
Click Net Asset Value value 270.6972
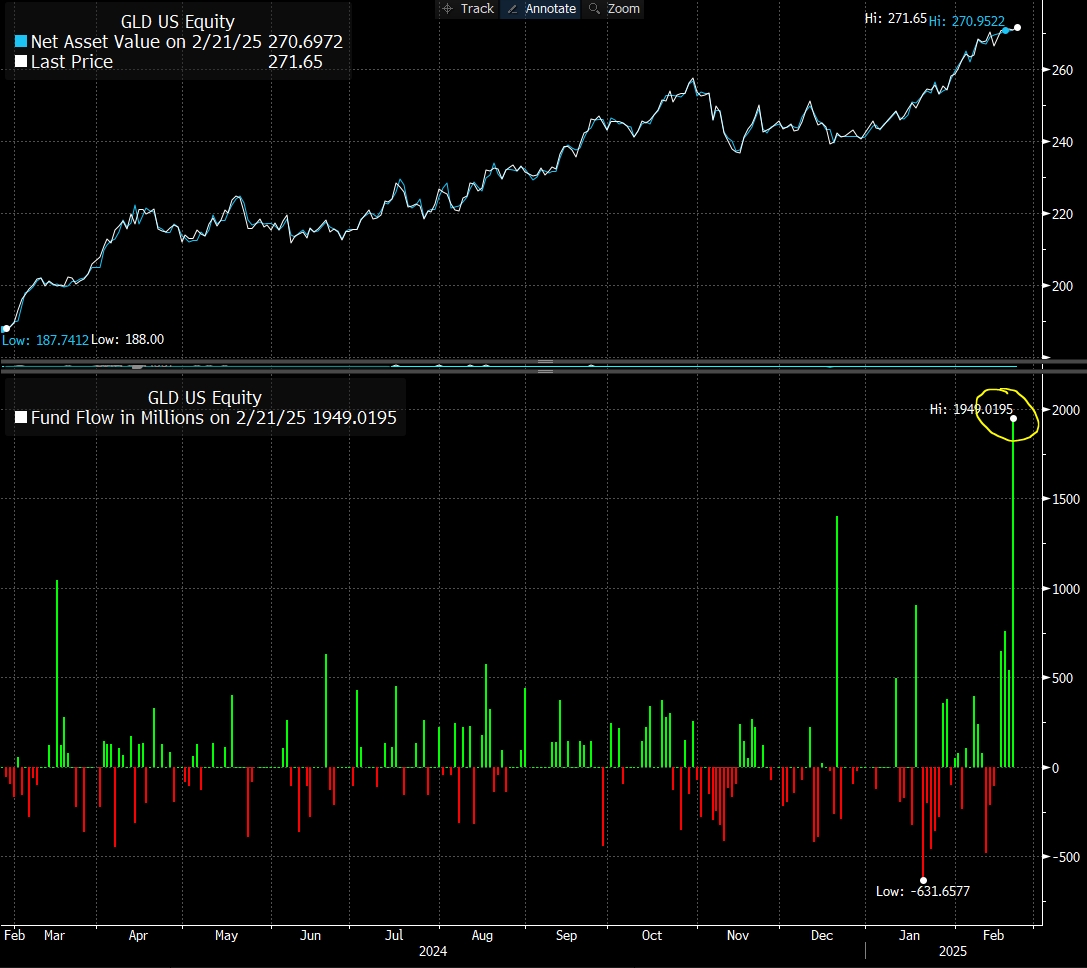(306, 42)
